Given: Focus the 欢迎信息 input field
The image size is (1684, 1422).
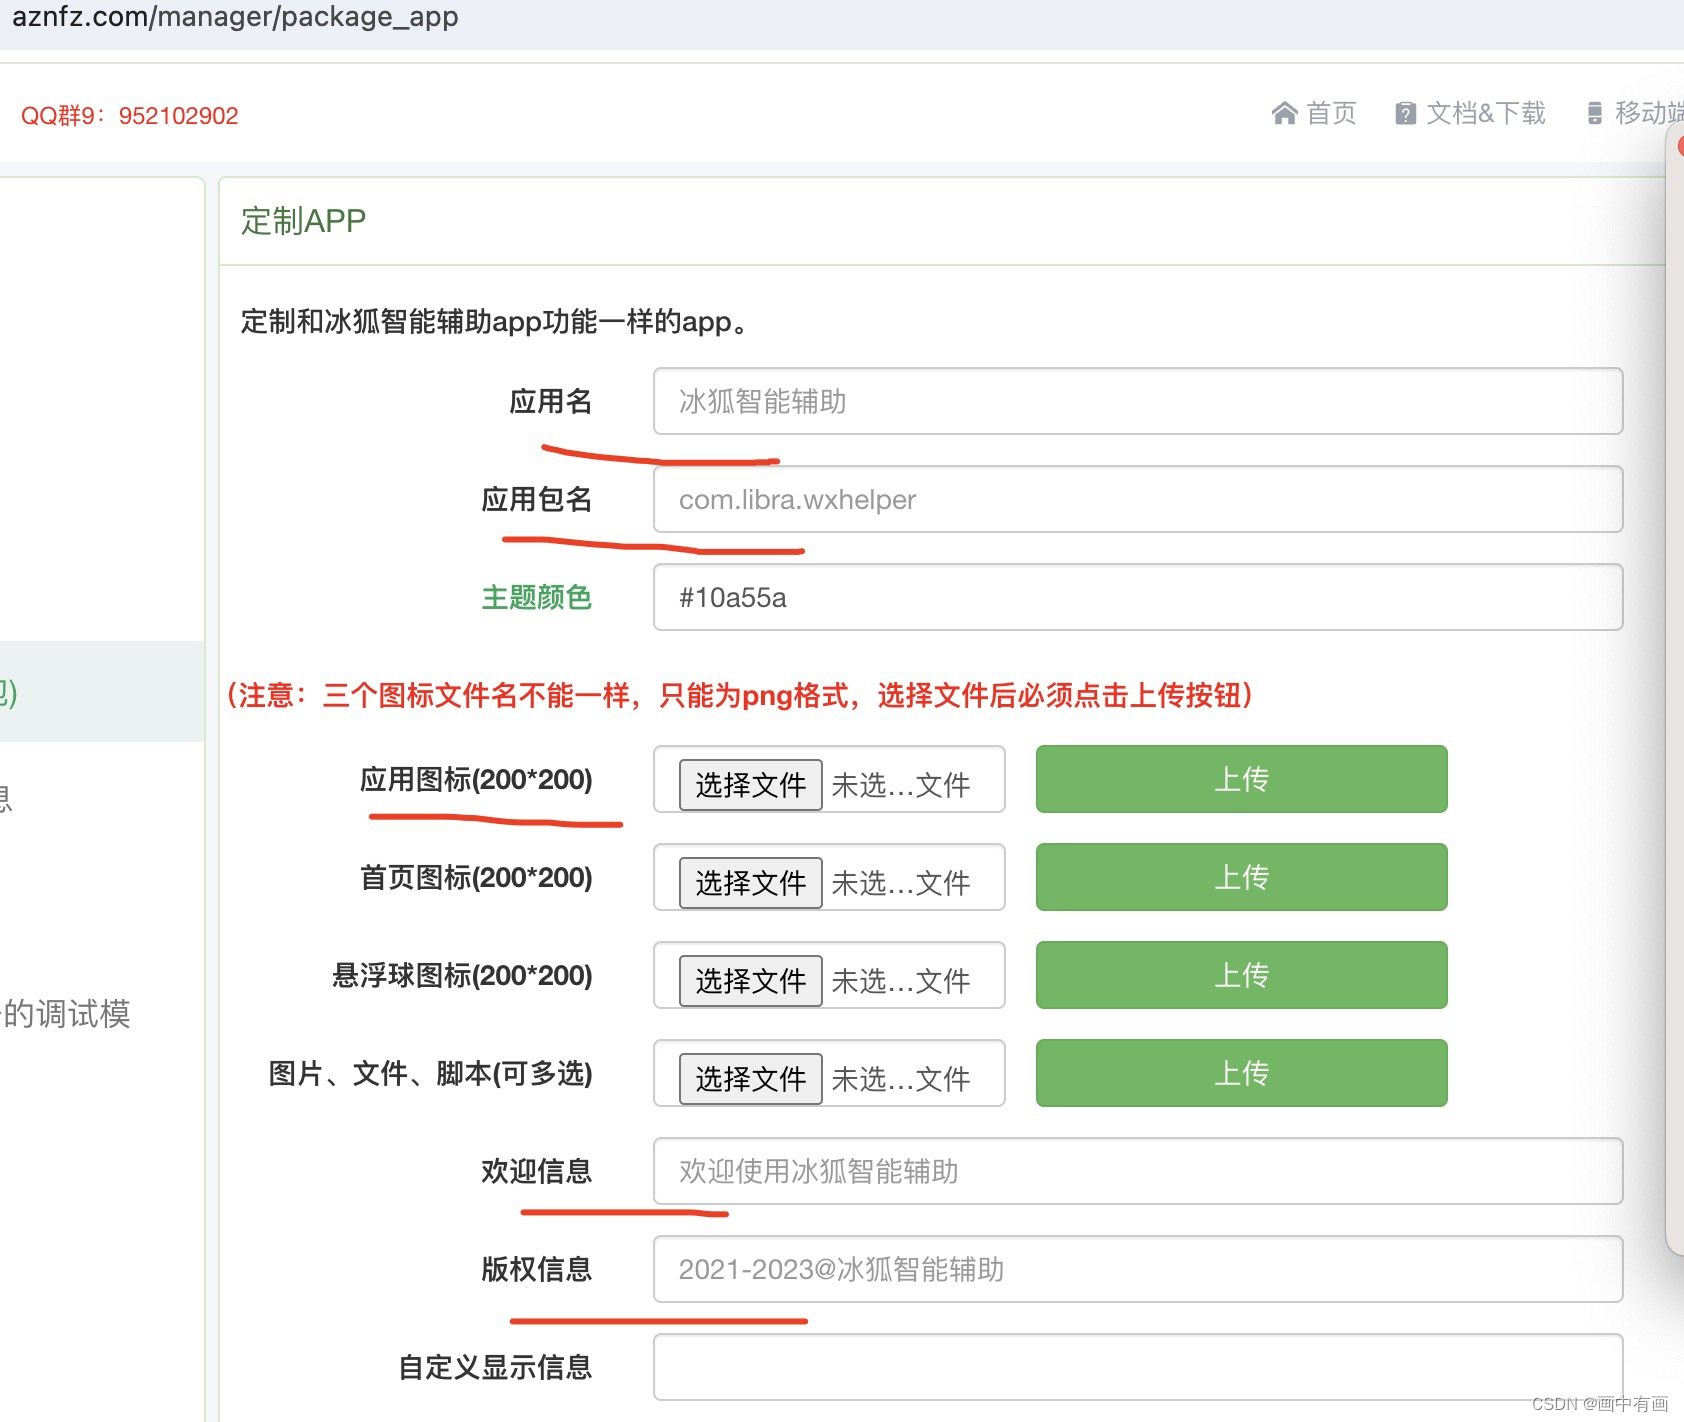Looking at the screenshot, I should pyautogui.click(x=1138, y=1171).
